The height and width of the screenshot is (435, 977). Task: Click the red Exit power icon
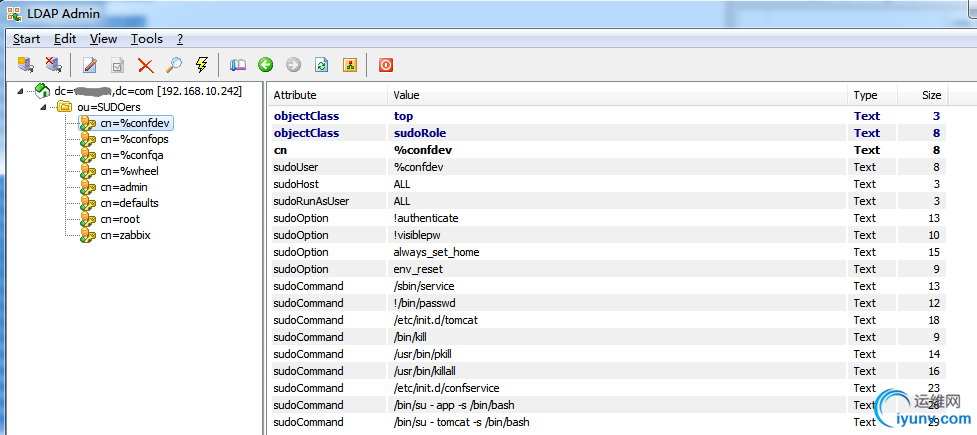tap(386, 65)
